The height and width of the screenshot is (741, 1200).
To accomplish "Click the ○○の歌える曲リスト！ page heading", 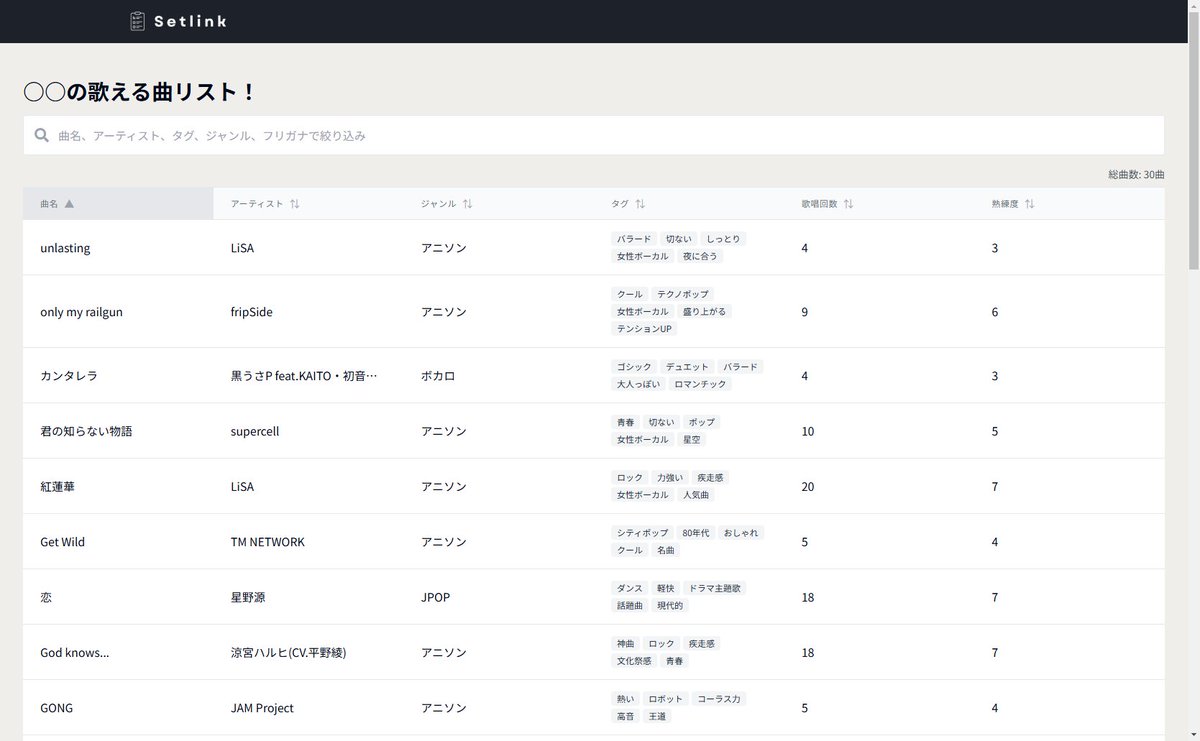I will 140,92.
